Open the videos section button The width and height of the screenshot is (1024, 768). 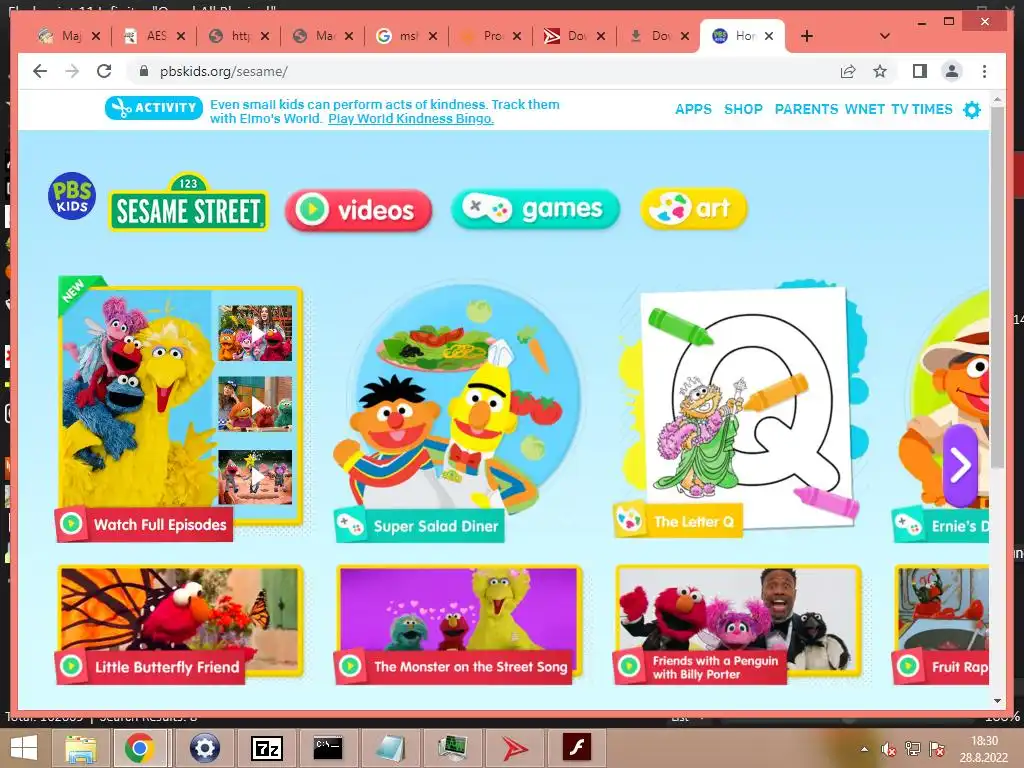359,210
